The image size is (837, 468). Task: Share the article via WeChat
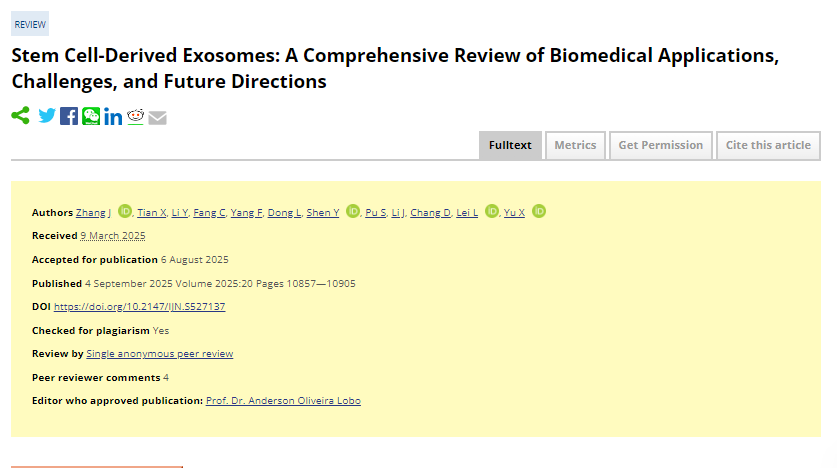(91, 116)
